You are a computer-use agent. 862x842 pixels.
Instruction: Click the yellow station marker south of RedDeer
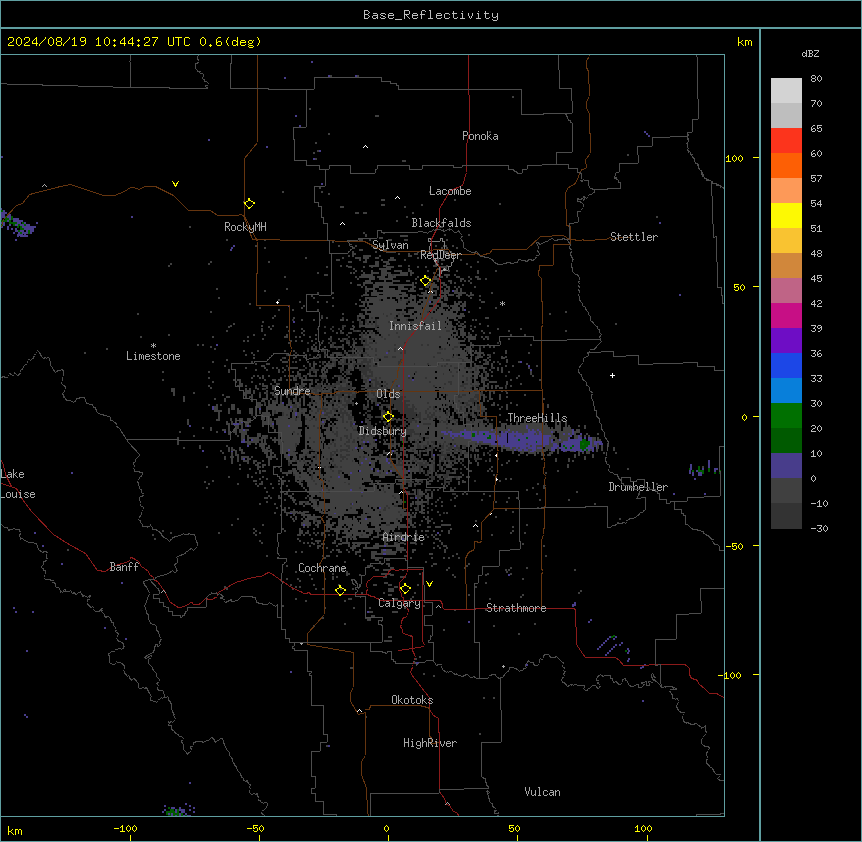(x=426, y=281)
